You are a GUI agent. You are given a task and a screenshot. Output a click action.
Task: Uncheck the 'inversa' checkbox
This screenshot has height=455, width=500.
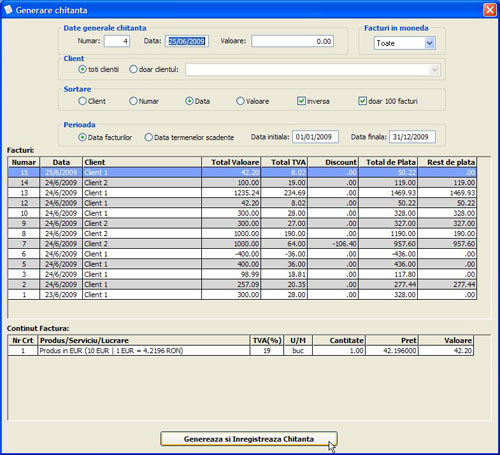coord(301,101)
